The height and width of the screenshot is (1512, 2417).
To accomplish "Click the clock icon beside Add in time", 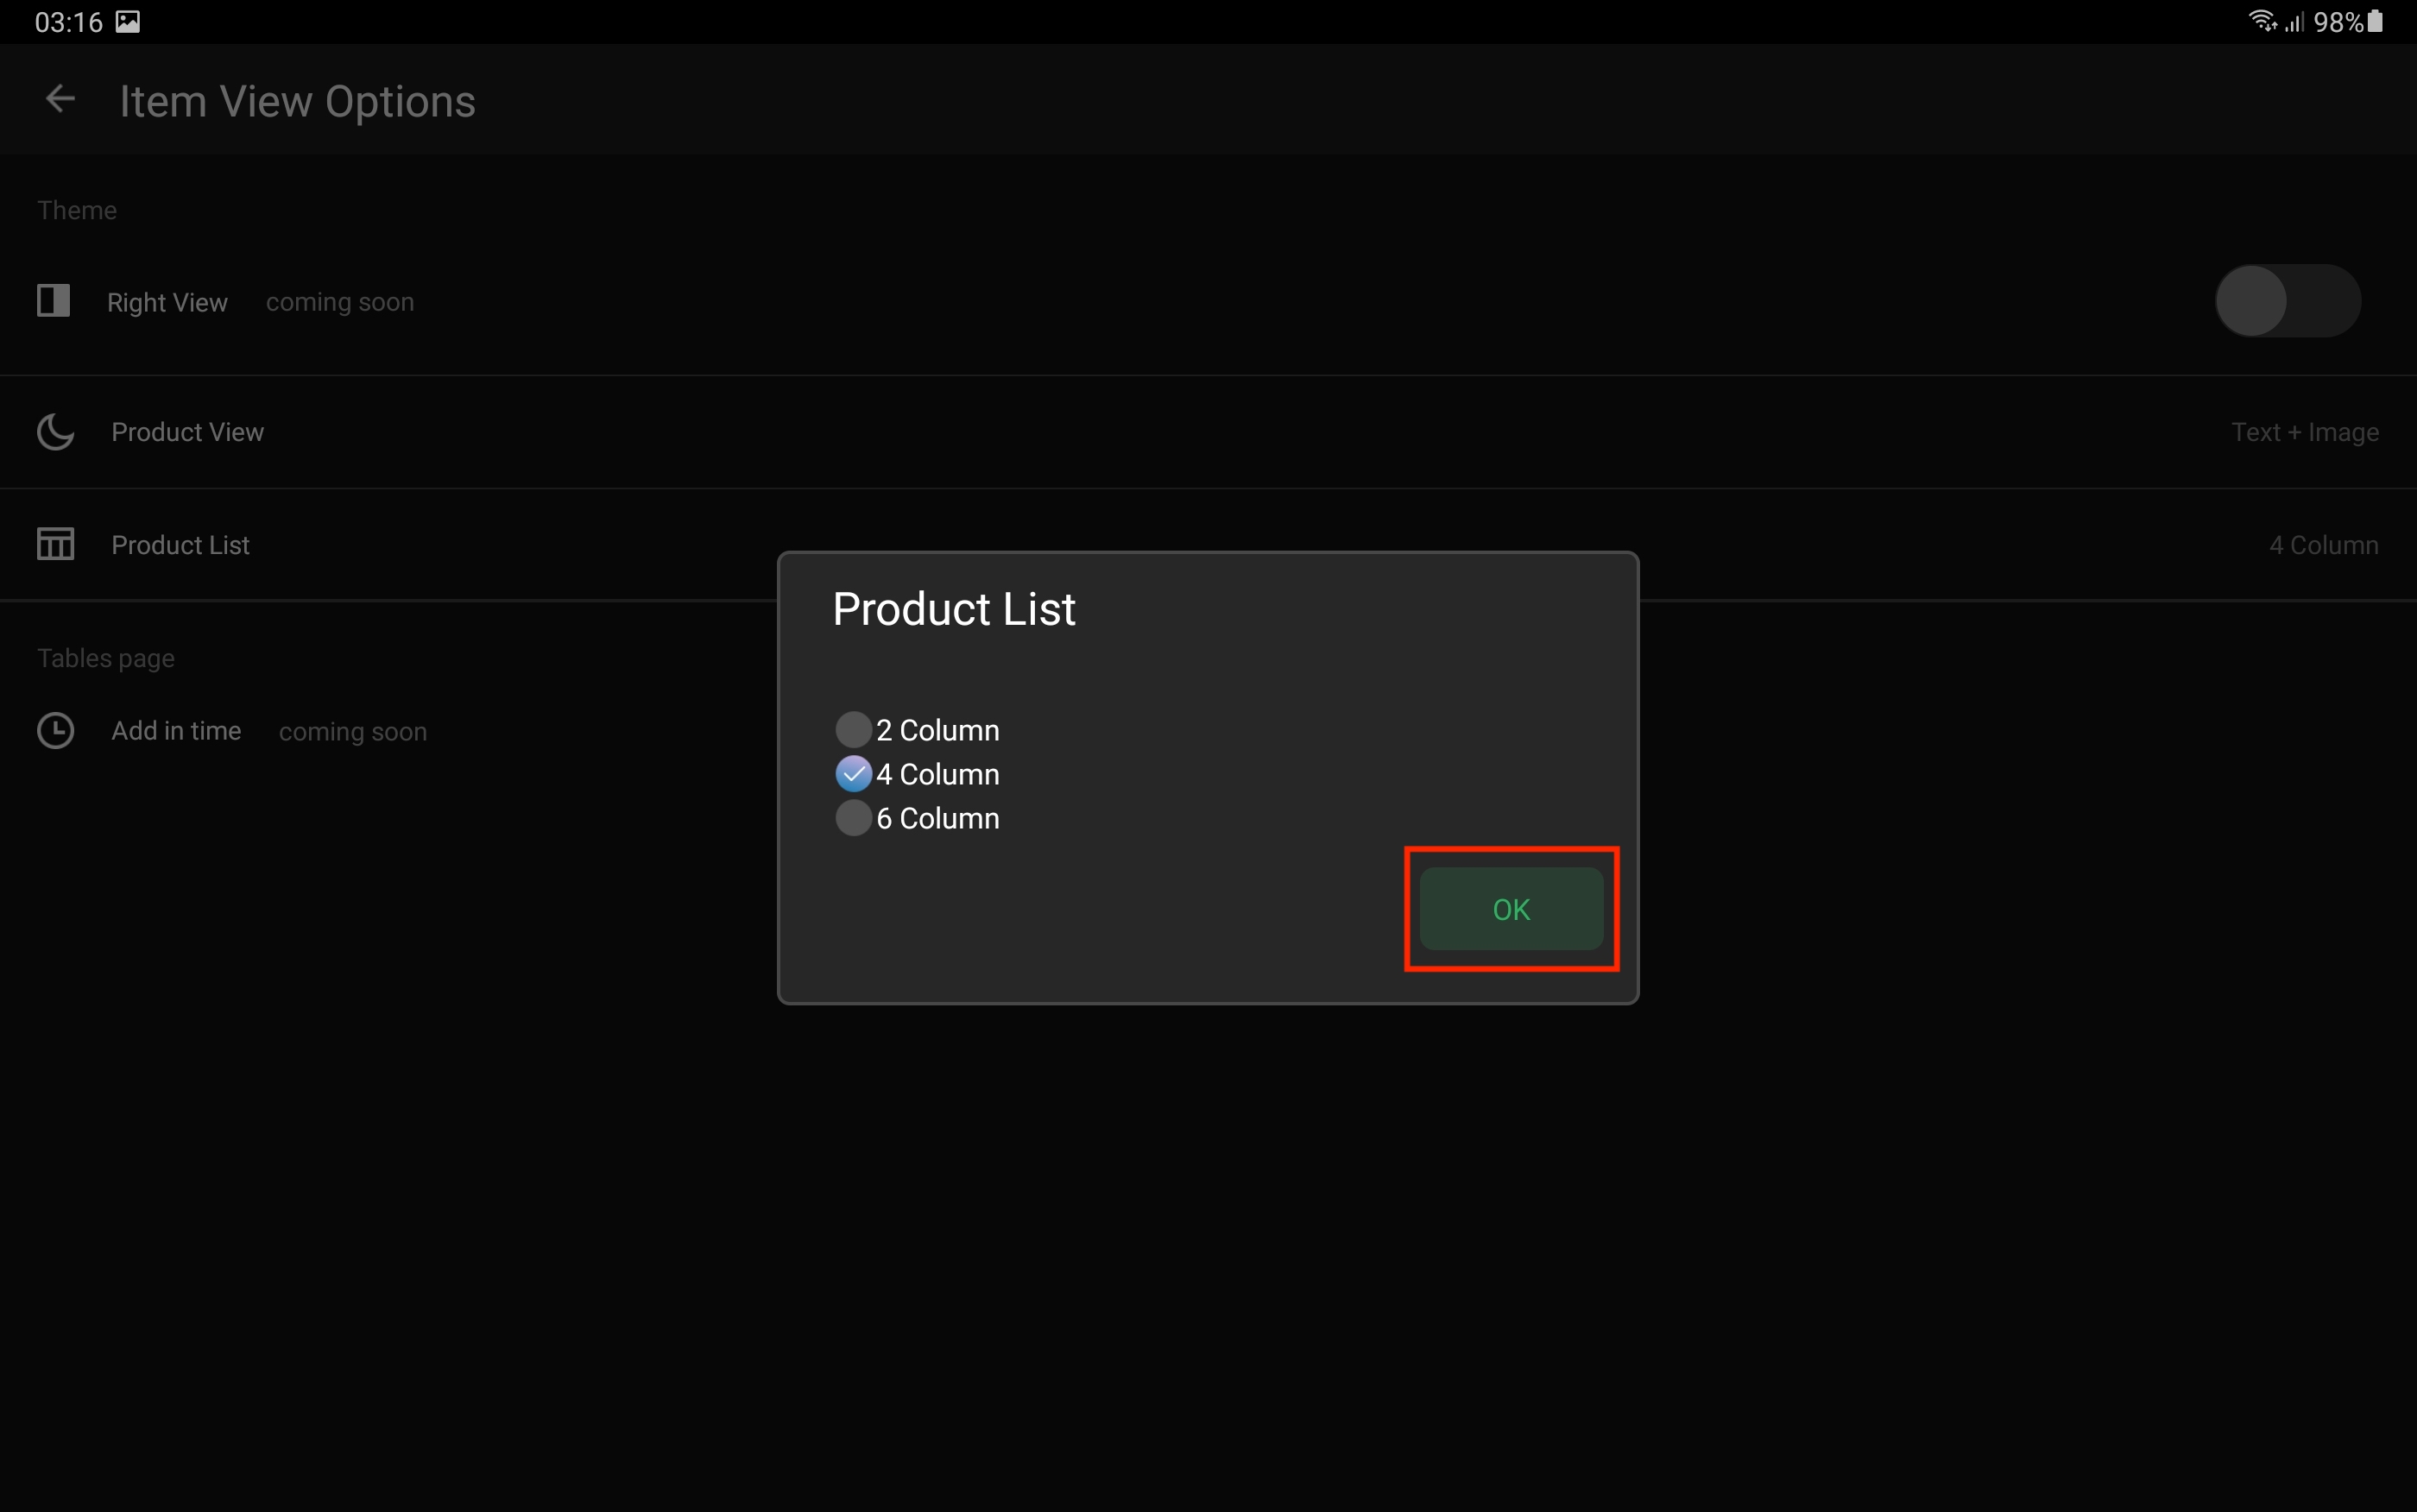I will 55,731.
